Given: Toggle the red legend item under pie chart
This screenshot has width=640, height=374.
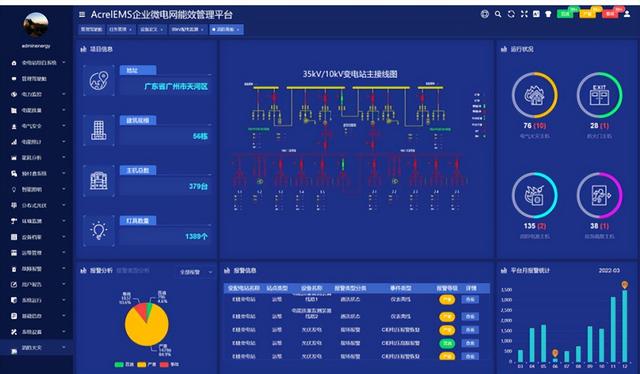Looking at the screenshot, I should click(169, 364).
